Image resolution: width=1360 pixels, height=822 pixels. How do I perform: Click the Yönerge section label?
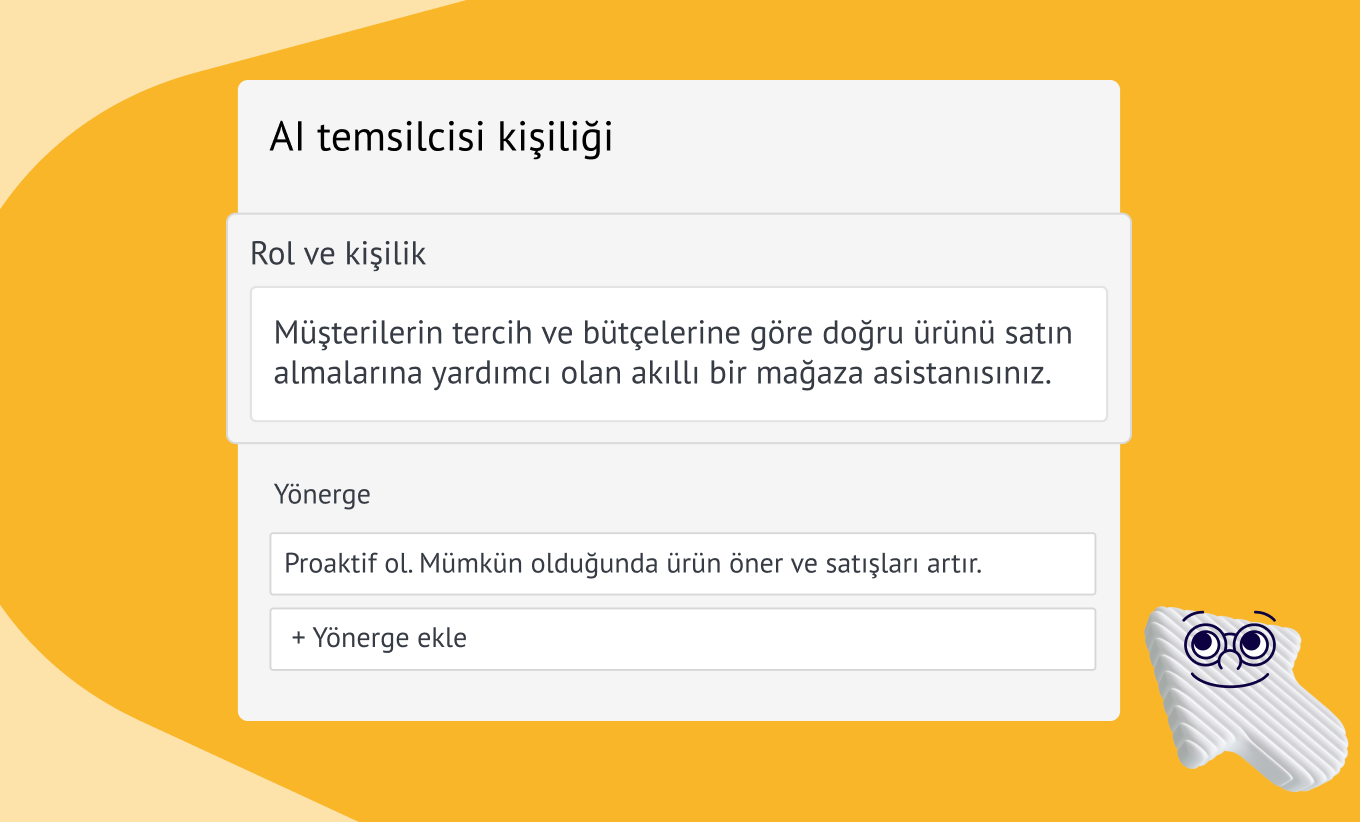322,494
